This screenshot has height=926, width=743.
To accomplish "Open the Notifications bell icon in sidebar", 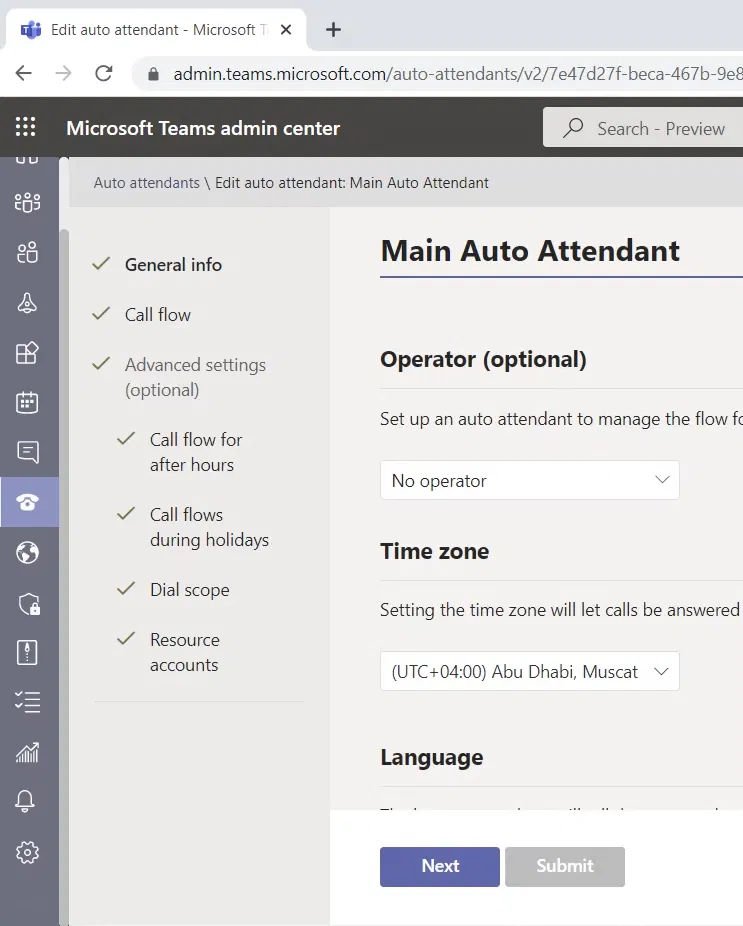I will 28,801.
